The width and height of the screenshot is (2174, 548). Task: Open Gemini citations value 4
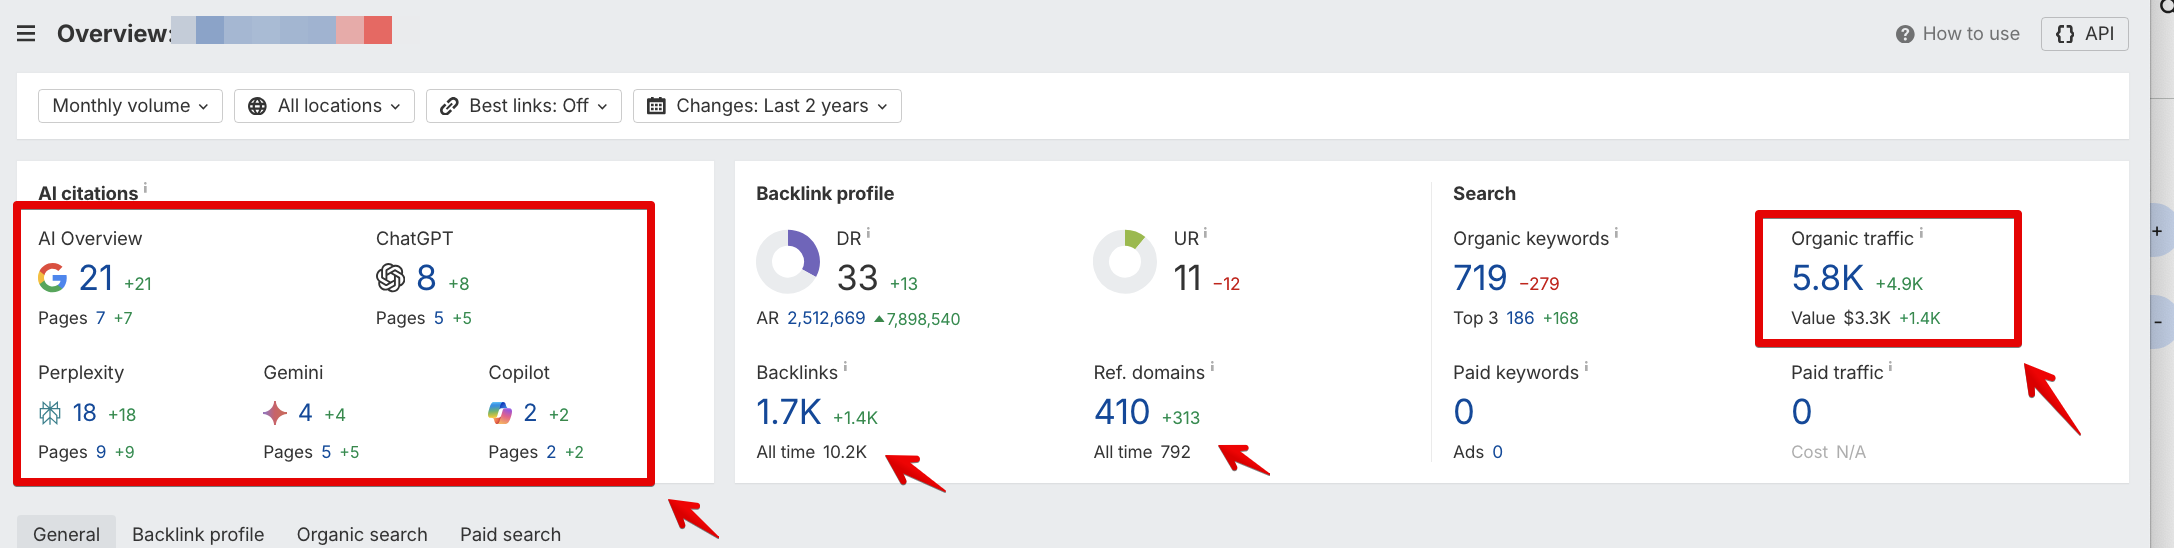tap(305, 413)
